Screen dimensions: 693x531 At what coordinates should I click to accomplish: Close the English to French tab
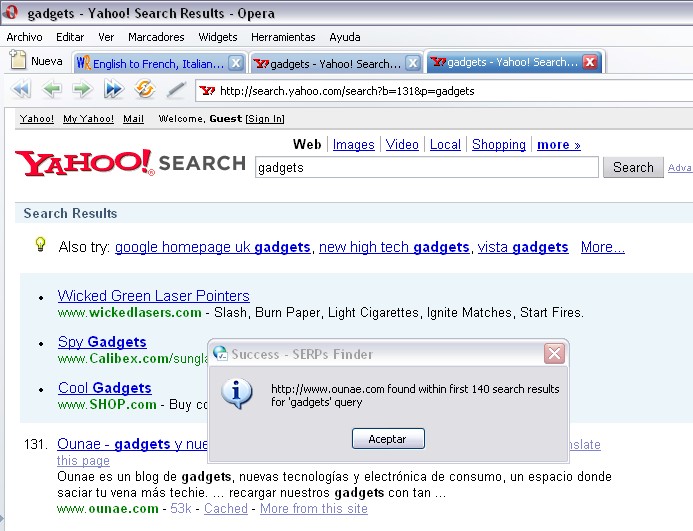coord(236,63)
